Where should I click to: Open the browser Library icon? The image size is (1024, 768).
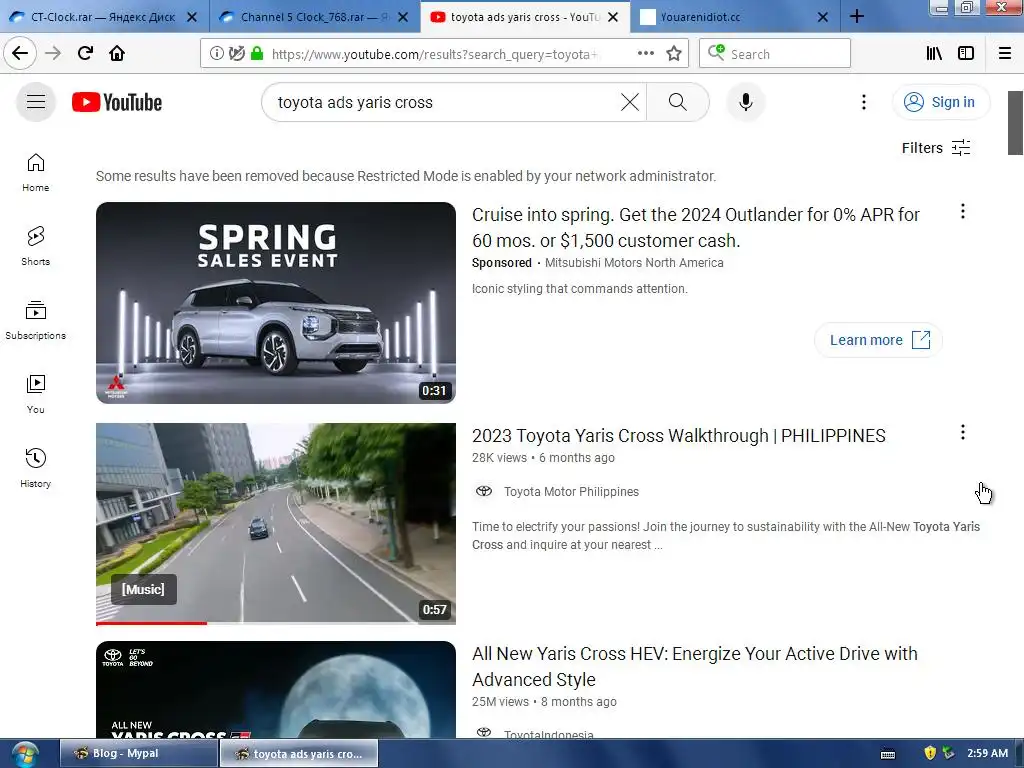point(934,54)
